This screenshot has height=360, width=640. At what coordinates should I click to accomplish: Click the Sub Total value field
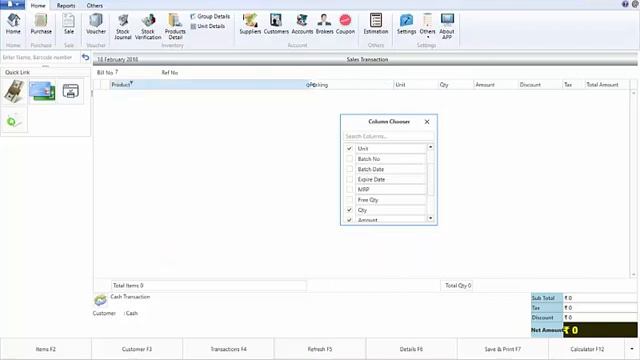click(x=600, y=298)
